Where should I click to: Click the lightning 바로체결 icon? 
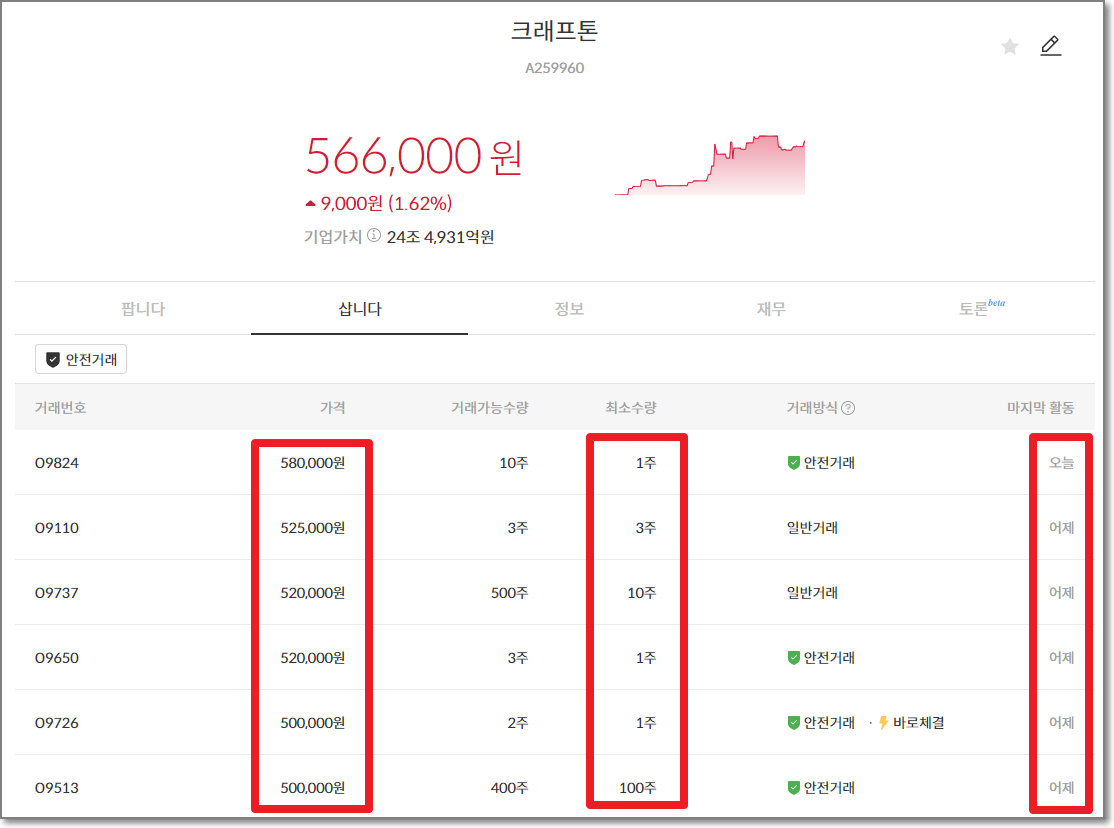coord(883,723)
